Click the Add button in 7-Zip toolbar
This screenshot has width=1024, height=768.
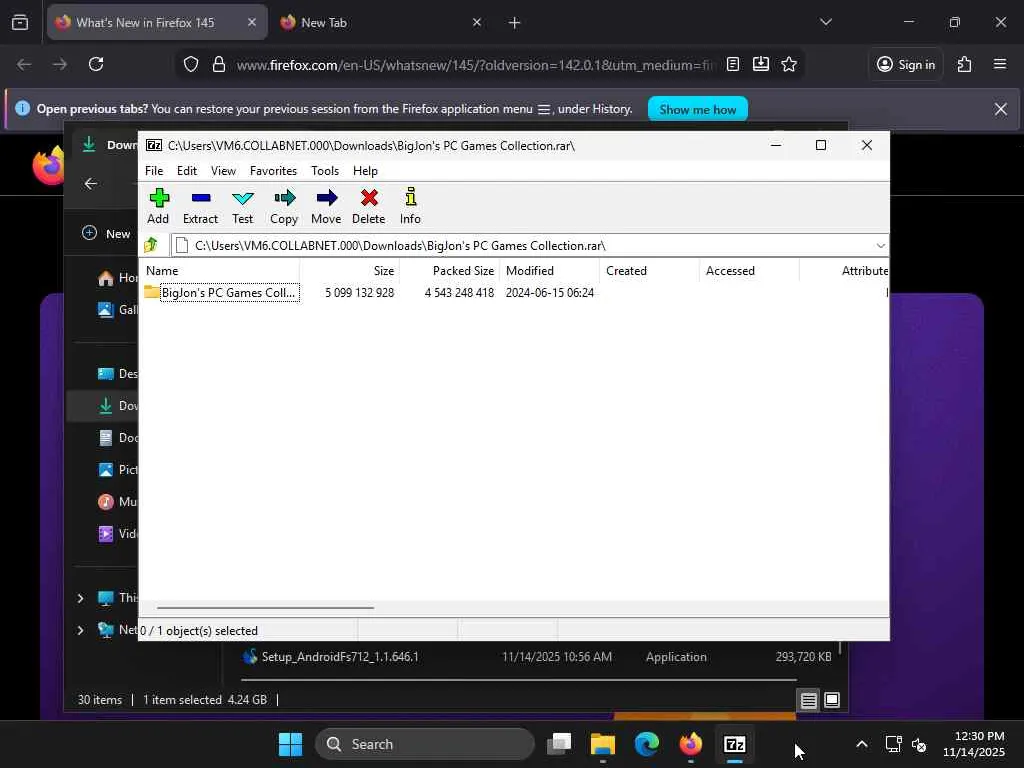coord(158,206)
